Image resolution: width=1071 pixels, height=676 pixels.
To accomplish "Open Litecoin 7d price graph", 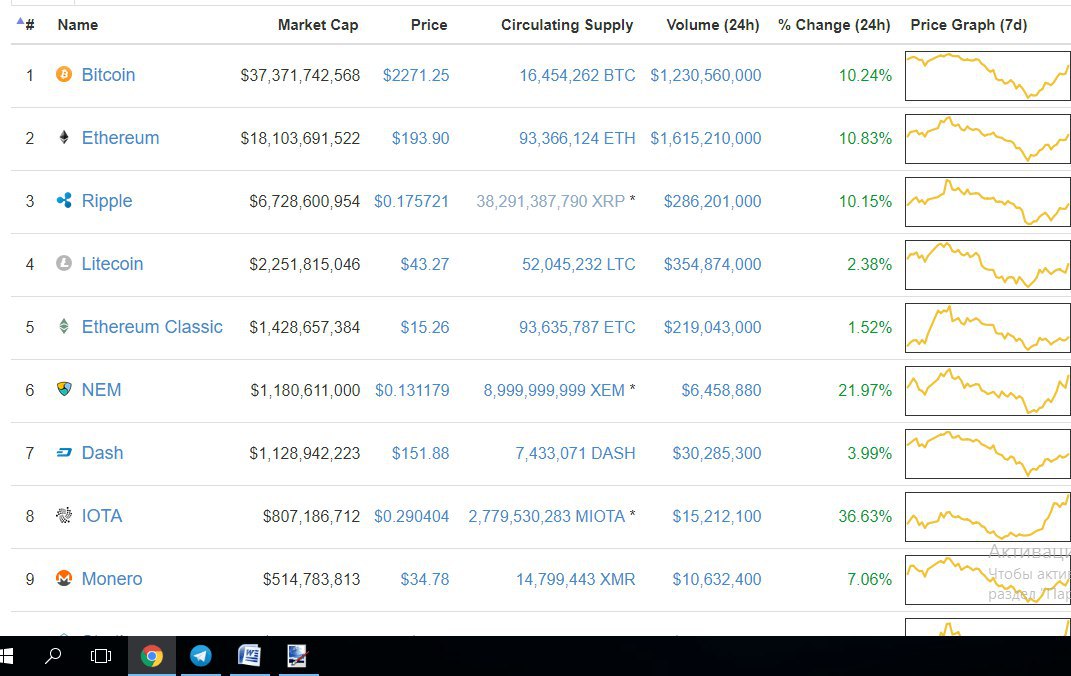I will [x=988, y=265].
